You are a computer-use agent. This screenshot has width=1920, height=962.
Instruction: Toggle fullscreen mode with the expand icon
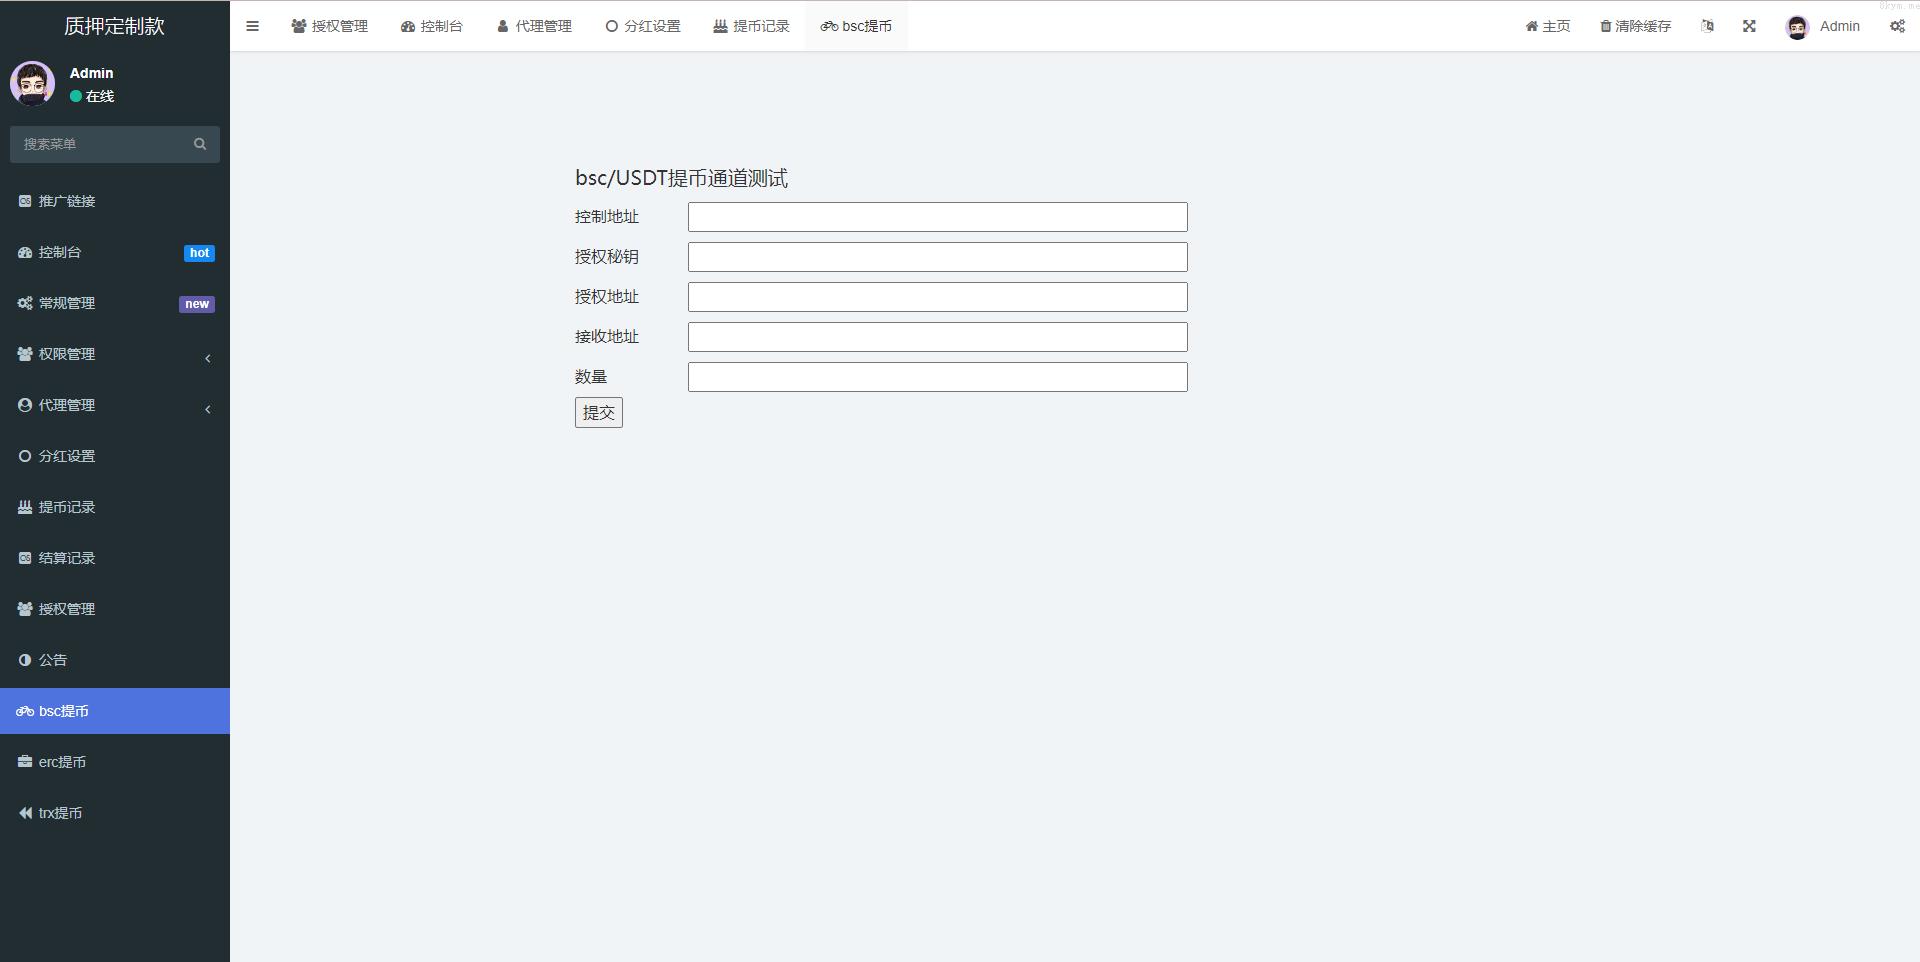coord(1749,26)
